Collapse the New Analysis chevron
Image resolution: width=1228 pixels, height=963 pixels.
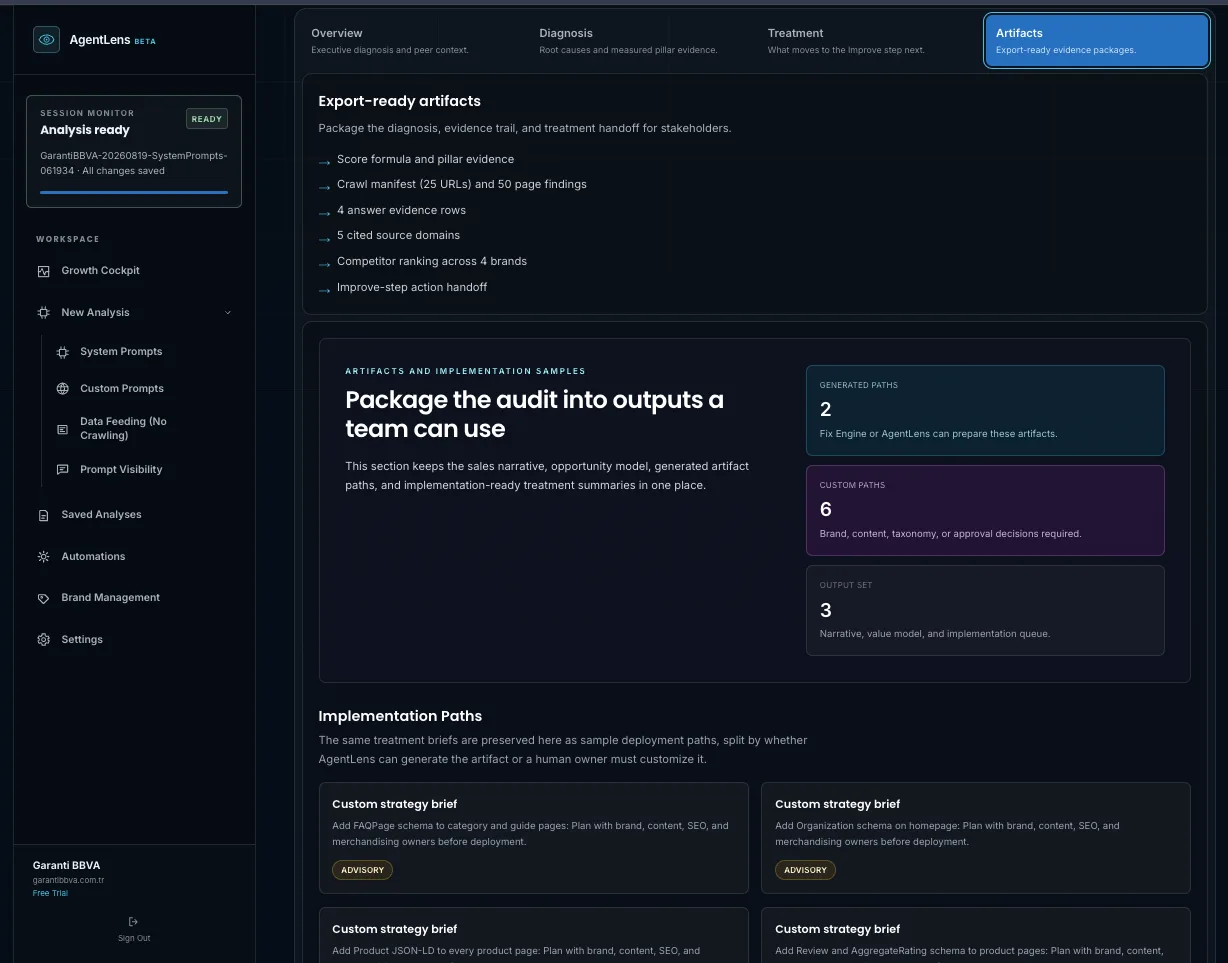point(228,313)
